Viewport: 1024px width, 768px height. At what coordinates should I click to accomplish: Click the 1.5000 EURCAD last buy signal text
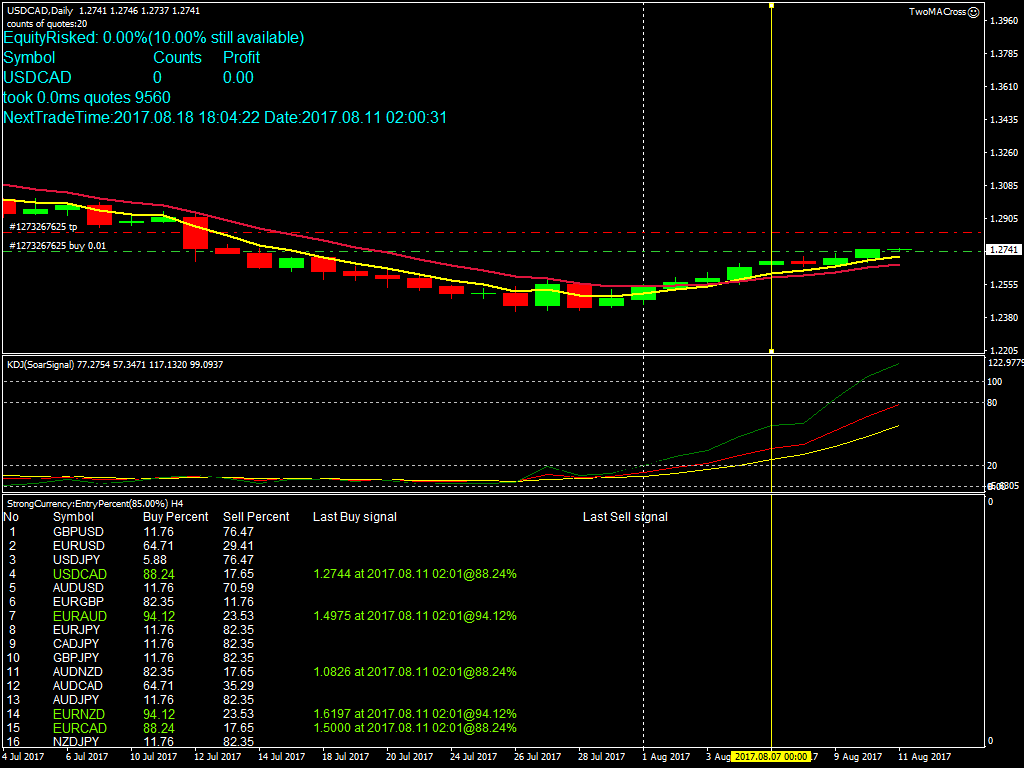pyautogui.click(x=415, y=728)
